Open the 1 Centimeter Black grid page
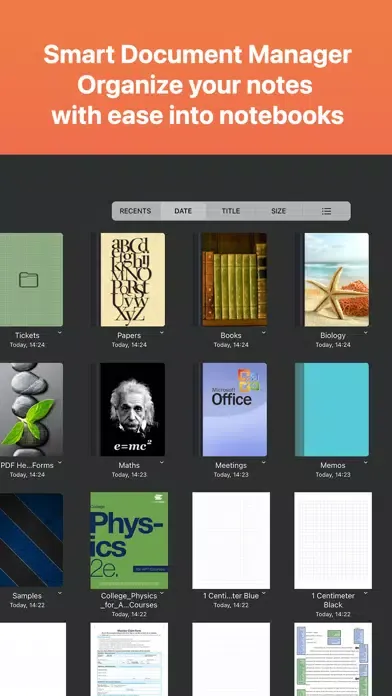Screen dimensions: 392x696 pyautogui.click(x=333, y=540)
